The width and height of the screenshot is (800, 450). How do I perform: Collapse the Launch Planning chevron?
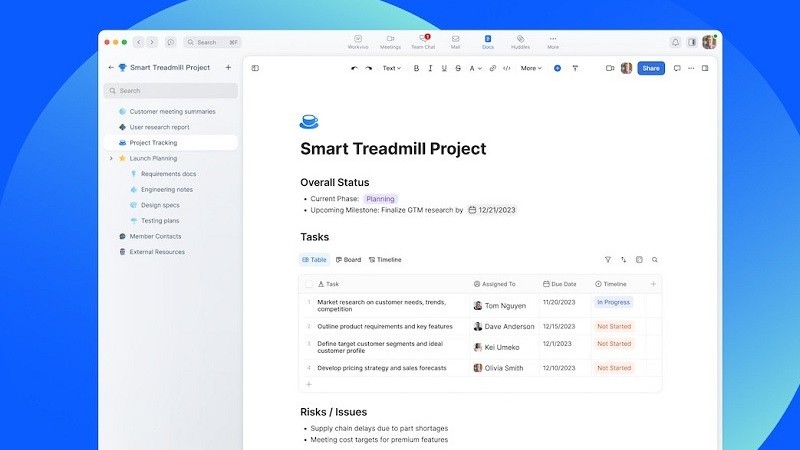pos(111,159)
